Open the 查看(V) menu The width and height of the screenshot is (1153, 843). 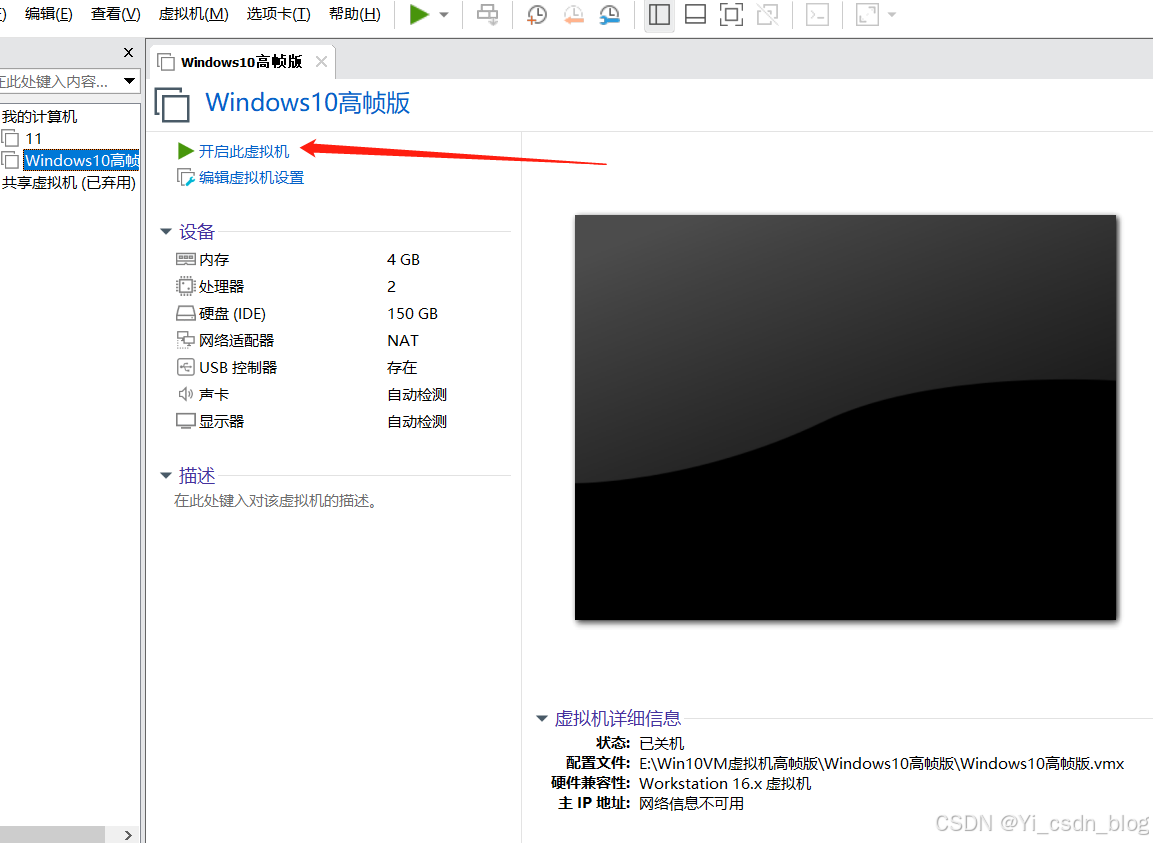tap(115, 14)
